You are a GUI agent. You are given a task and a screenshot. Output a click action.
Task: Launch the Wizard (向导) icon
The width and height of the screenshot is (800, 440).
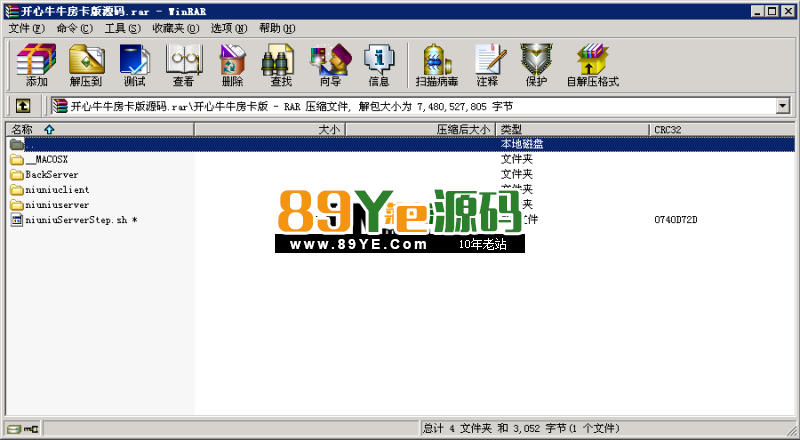coord(330,65)
